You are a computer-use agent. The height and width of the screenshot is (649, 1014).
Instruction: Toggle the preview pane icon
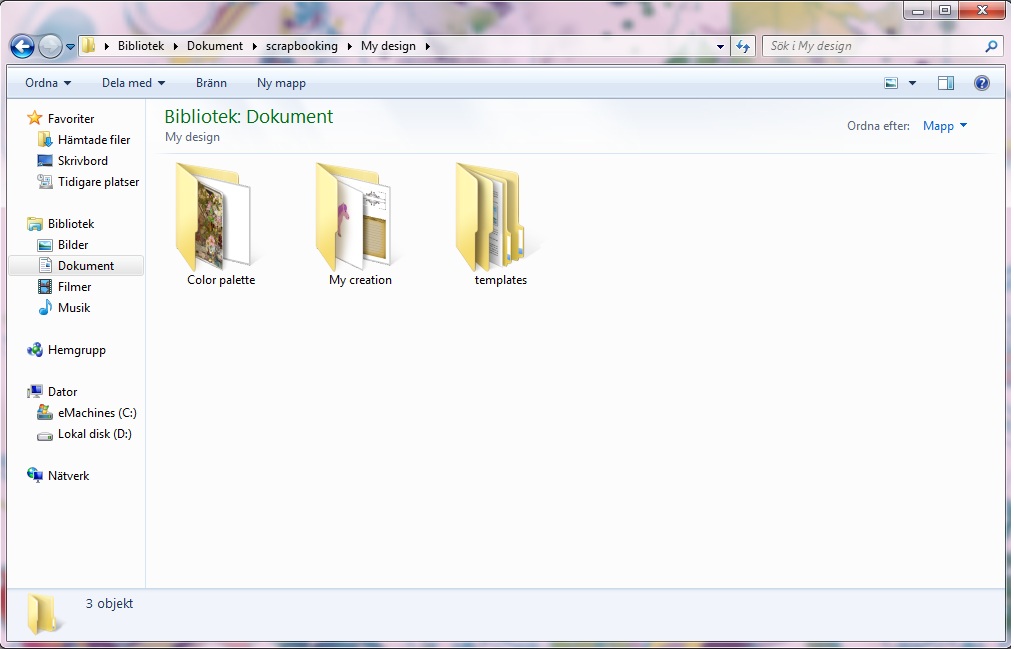point(945,83)
